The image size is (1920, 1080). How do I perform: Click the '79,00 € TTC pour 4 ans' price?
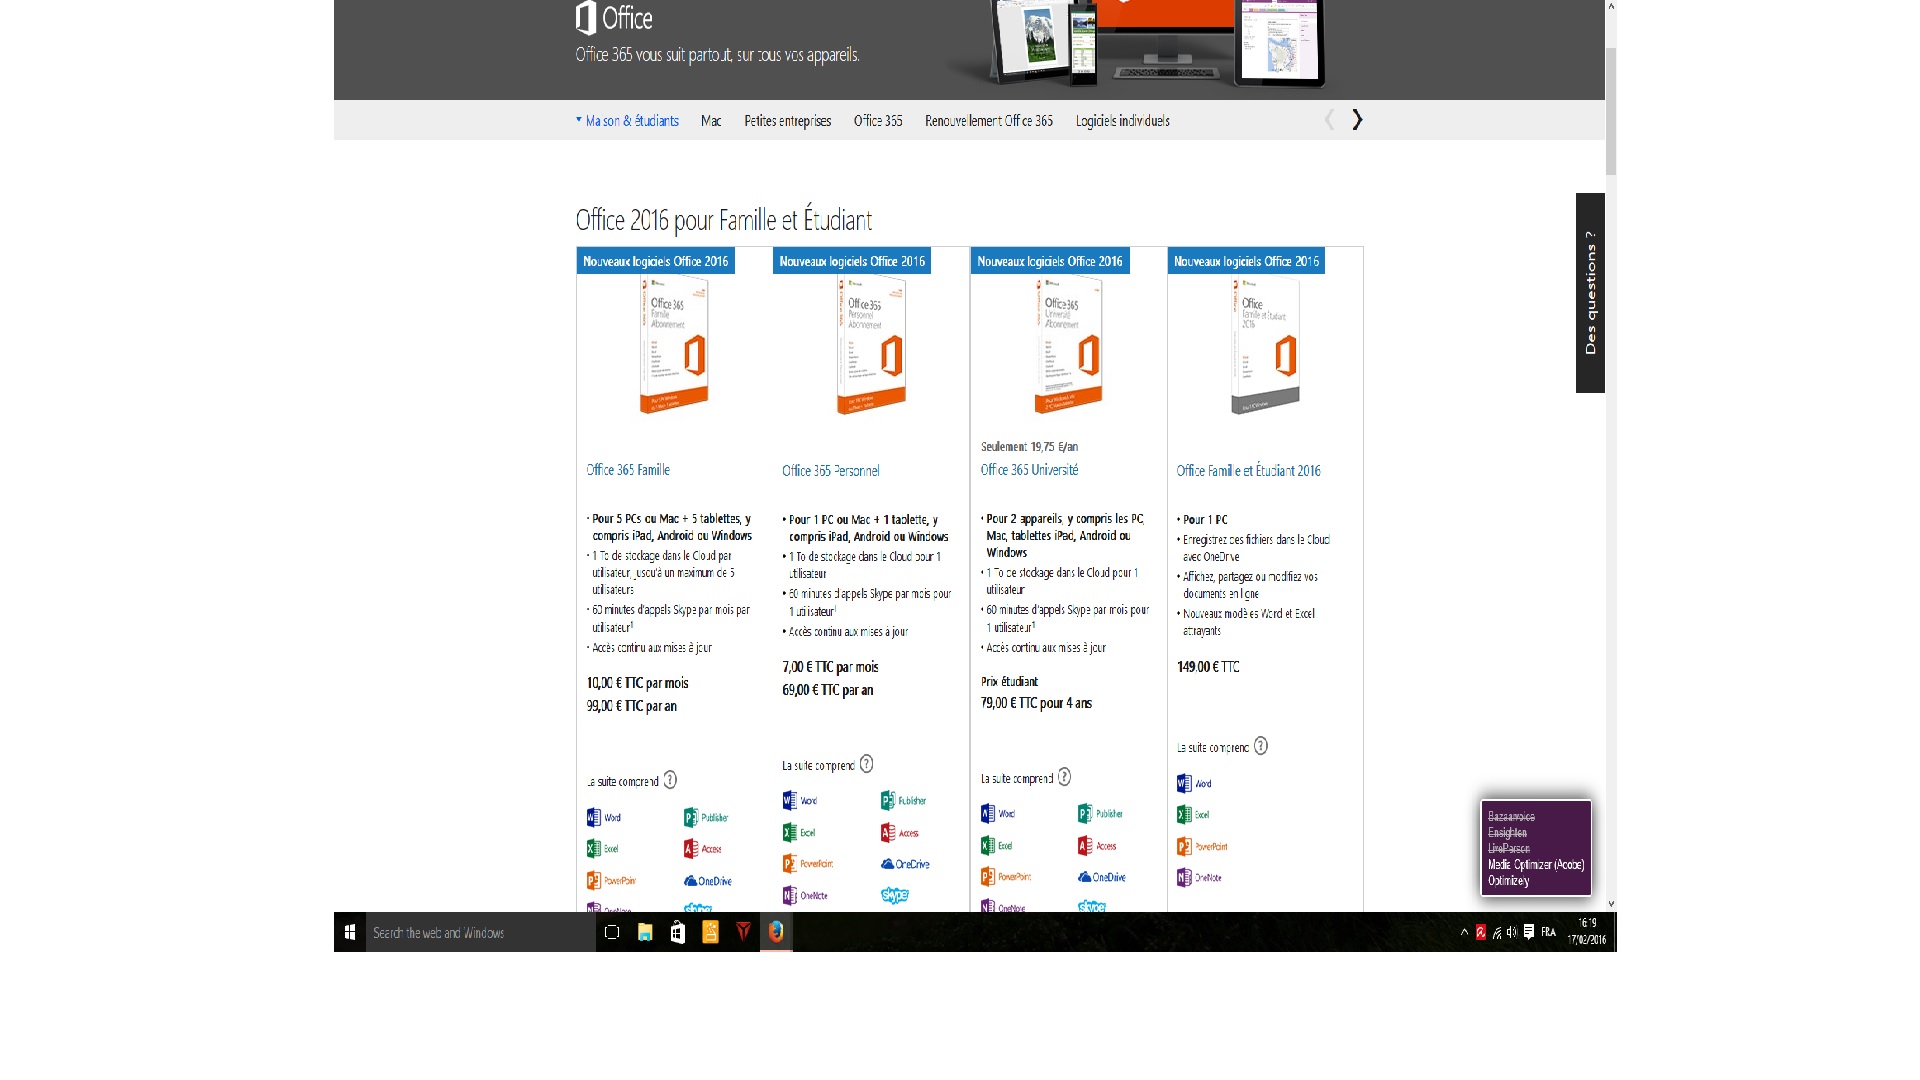[1036, 703]
